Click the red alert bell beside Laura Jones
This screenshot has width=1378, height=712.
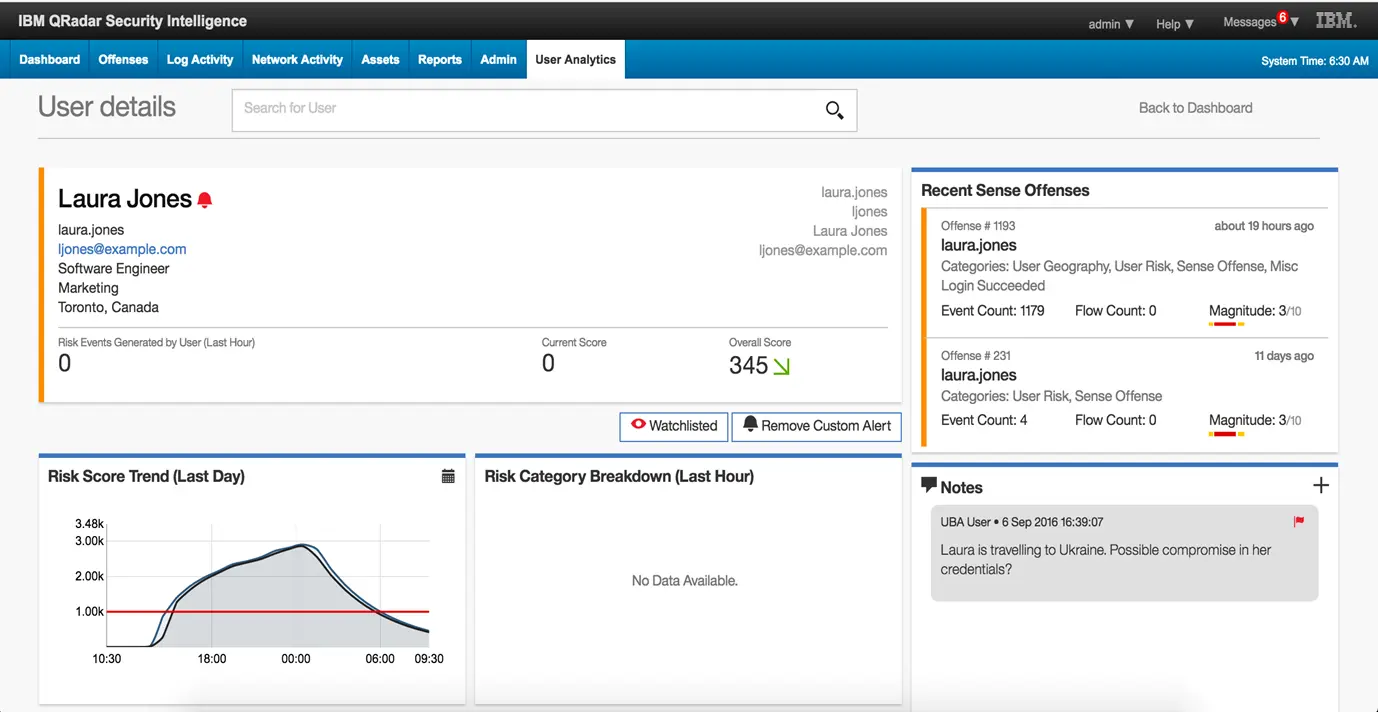click(x=205, y=198)
